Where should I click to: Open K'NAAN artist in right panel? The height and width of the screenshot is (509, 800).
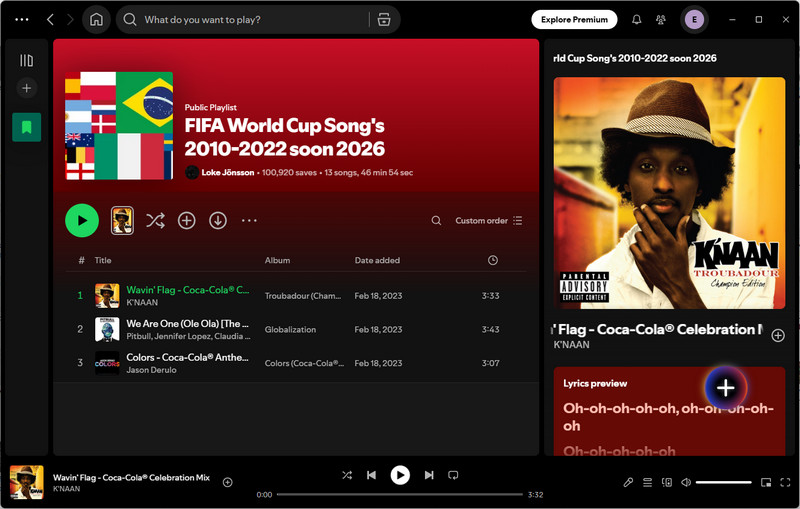pyautogui.click(x=571, y=345)
